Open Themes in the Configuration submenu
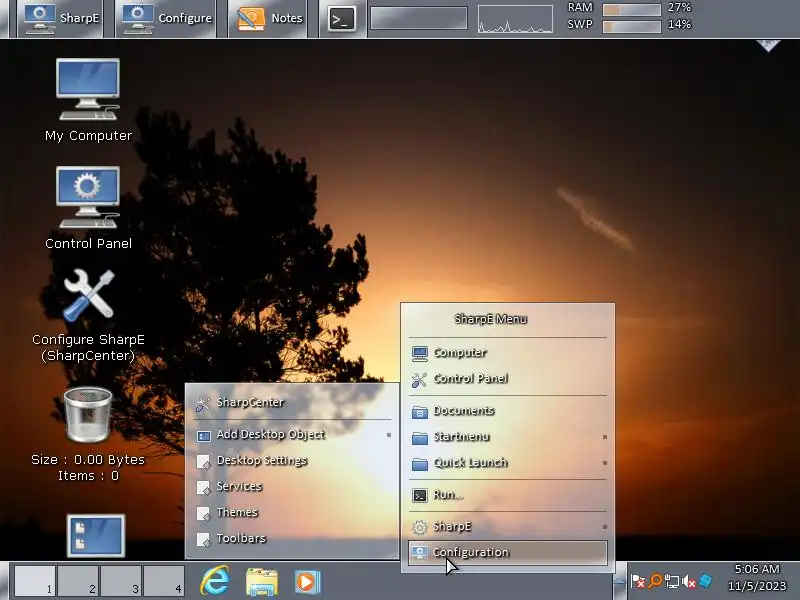This screenshot has height=600, width=800. coord(292,513)
